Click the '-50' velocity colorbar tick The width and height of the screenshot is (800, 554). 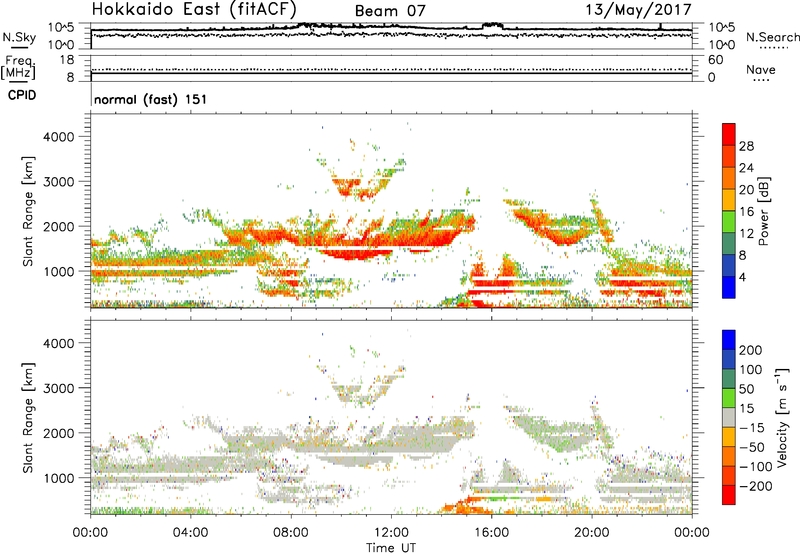tap(752, 447)
